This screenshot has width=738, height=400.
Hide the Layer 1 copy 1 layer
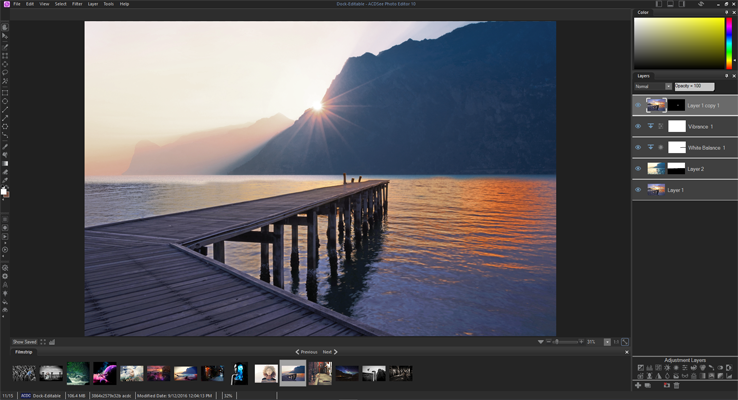click(x=638, y=105)
